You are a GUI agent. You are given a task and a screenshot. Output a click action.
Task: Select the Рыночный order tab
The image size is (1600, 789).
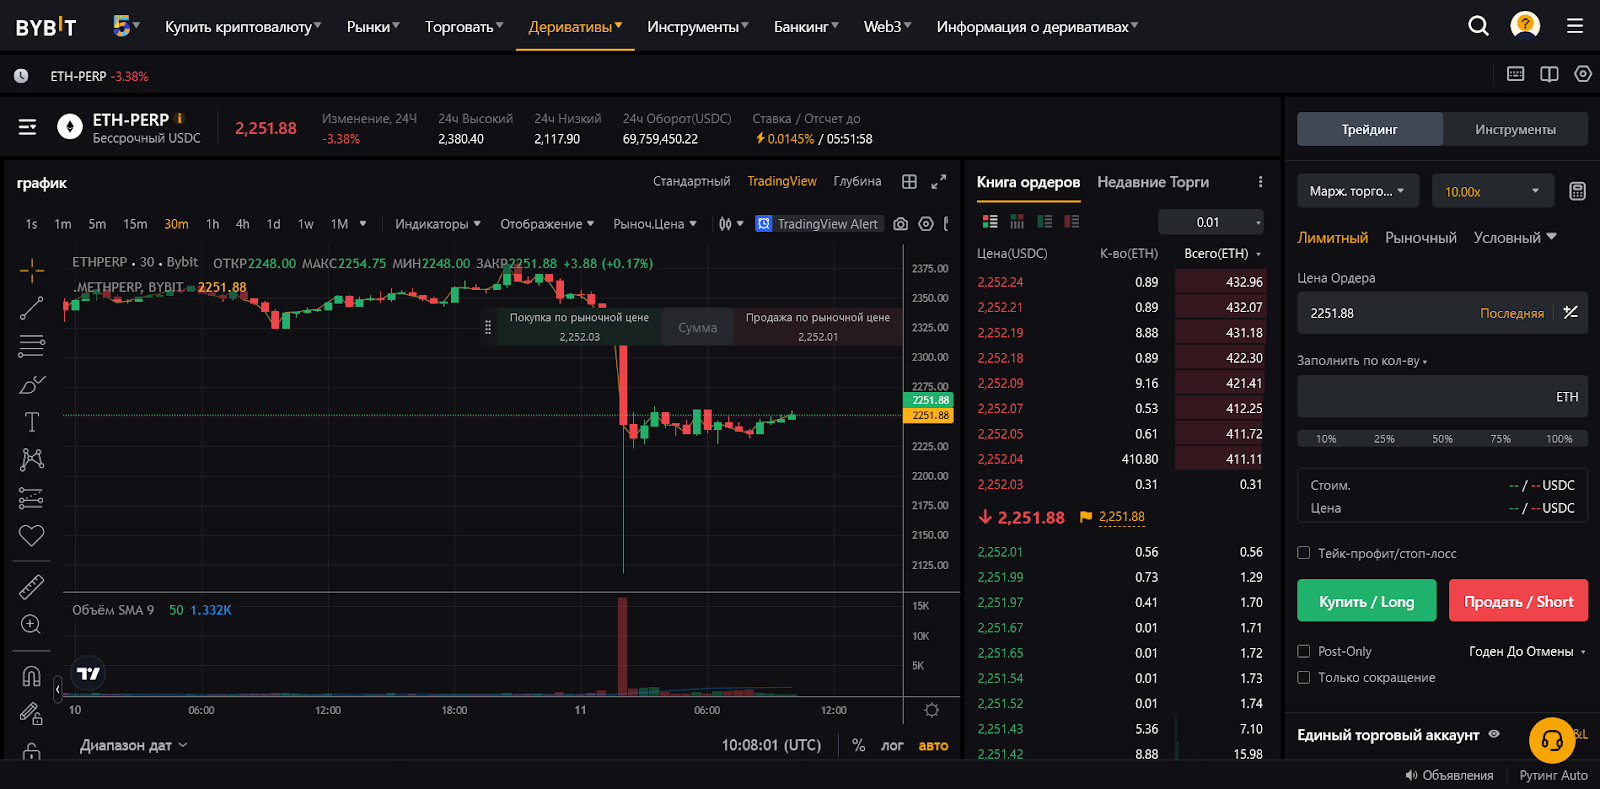pos(1421,237)
